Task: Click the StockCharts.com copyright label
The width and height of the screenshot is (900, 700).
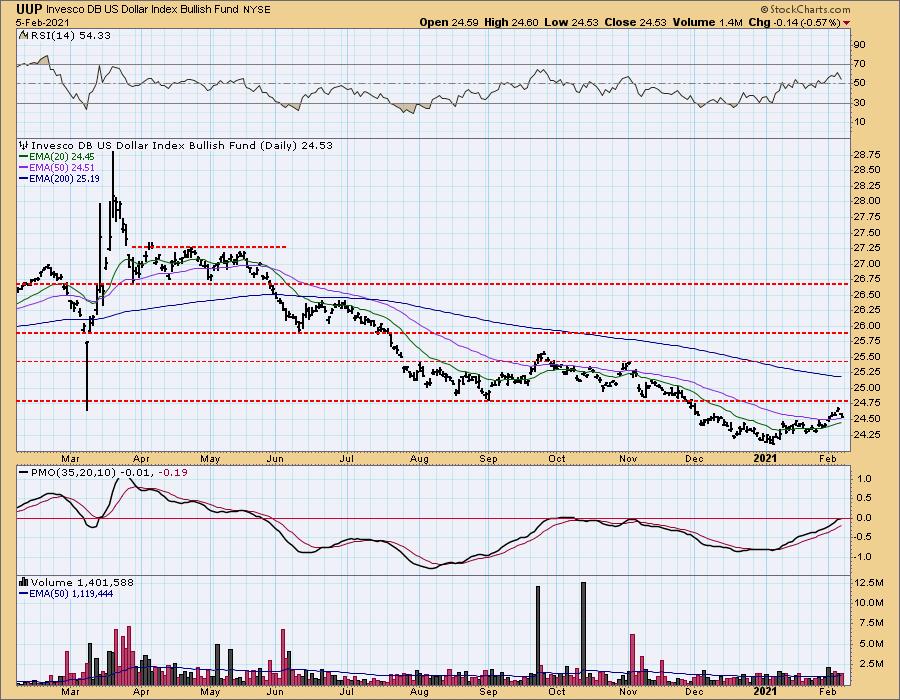Action: (805, 9)
